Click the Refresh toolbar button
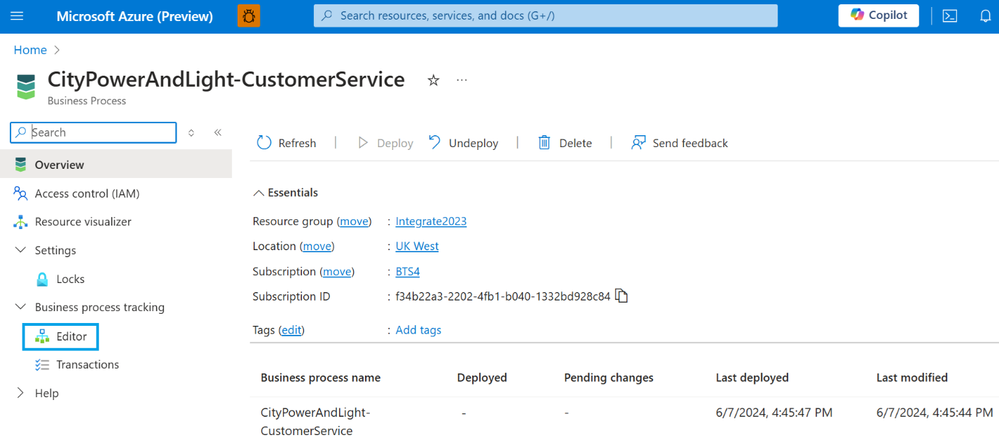The width and height of the screenshot is (999, 440). [x=286, y=143]
